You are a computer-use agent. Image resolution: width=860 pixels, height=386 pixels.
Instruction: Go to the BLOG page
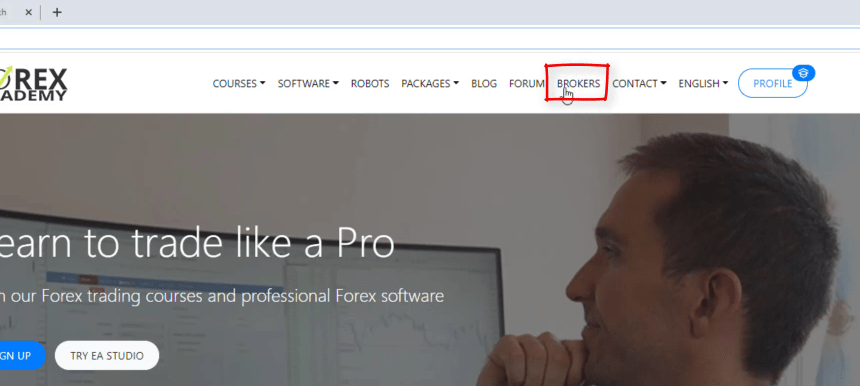click(484, 83)
